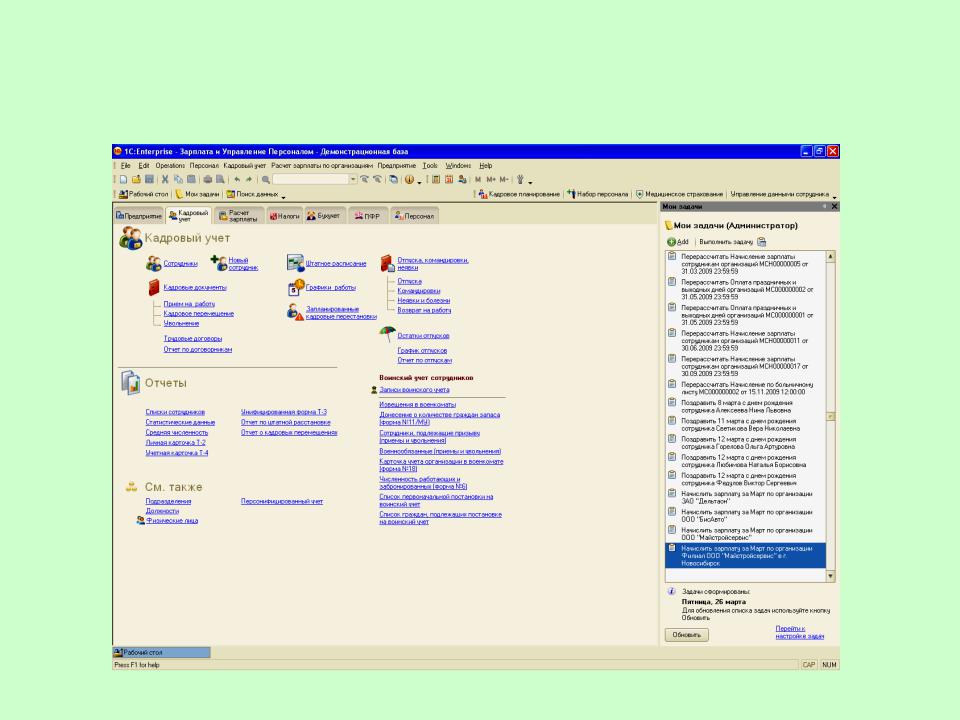Open the Сотрудники link
Screen dimensions: 960x720
point(180,263)
